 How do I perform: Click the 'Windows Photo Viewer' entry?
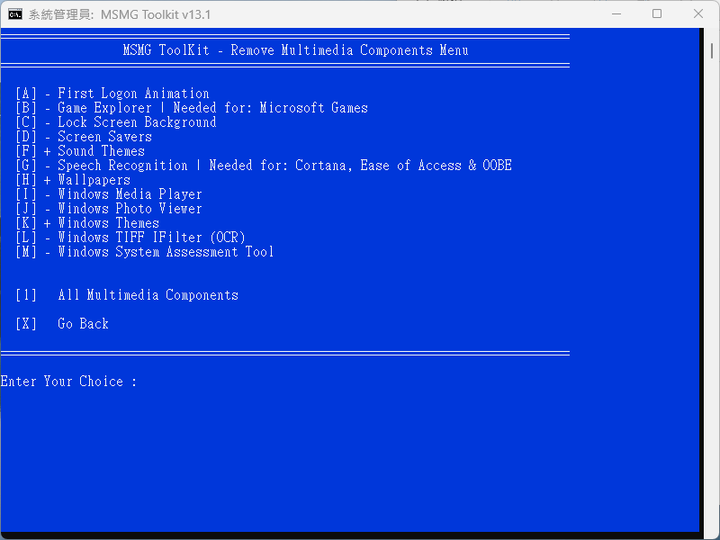pos(109,208)
